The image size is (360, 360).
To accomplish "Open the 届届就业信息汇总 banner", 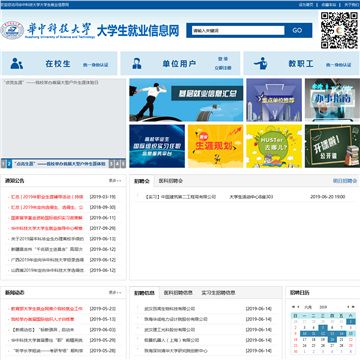I will 186,100.
